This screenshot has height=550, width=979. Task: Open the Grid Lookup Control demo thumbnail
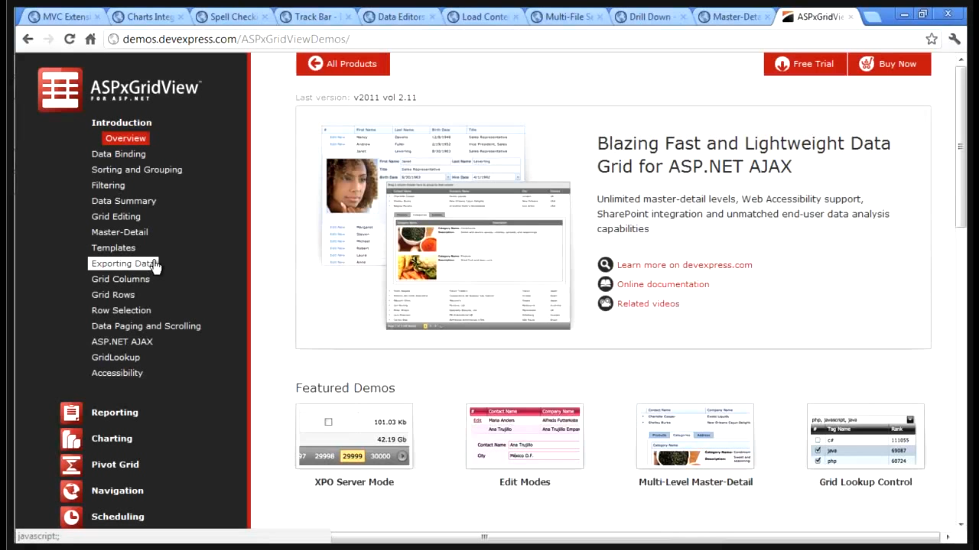(x=865, y=436)
